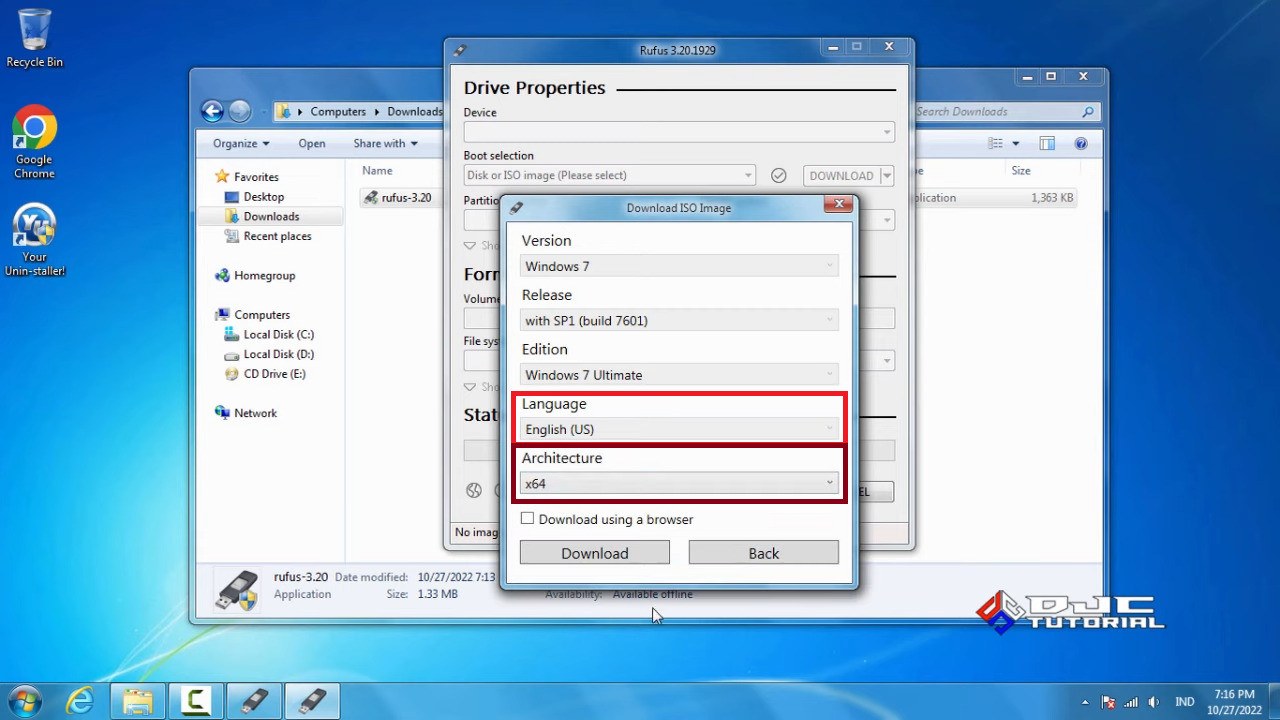Open Rufus Boot selection dropdown
This screenshot has height=720, width=1280.
point(609,175)
